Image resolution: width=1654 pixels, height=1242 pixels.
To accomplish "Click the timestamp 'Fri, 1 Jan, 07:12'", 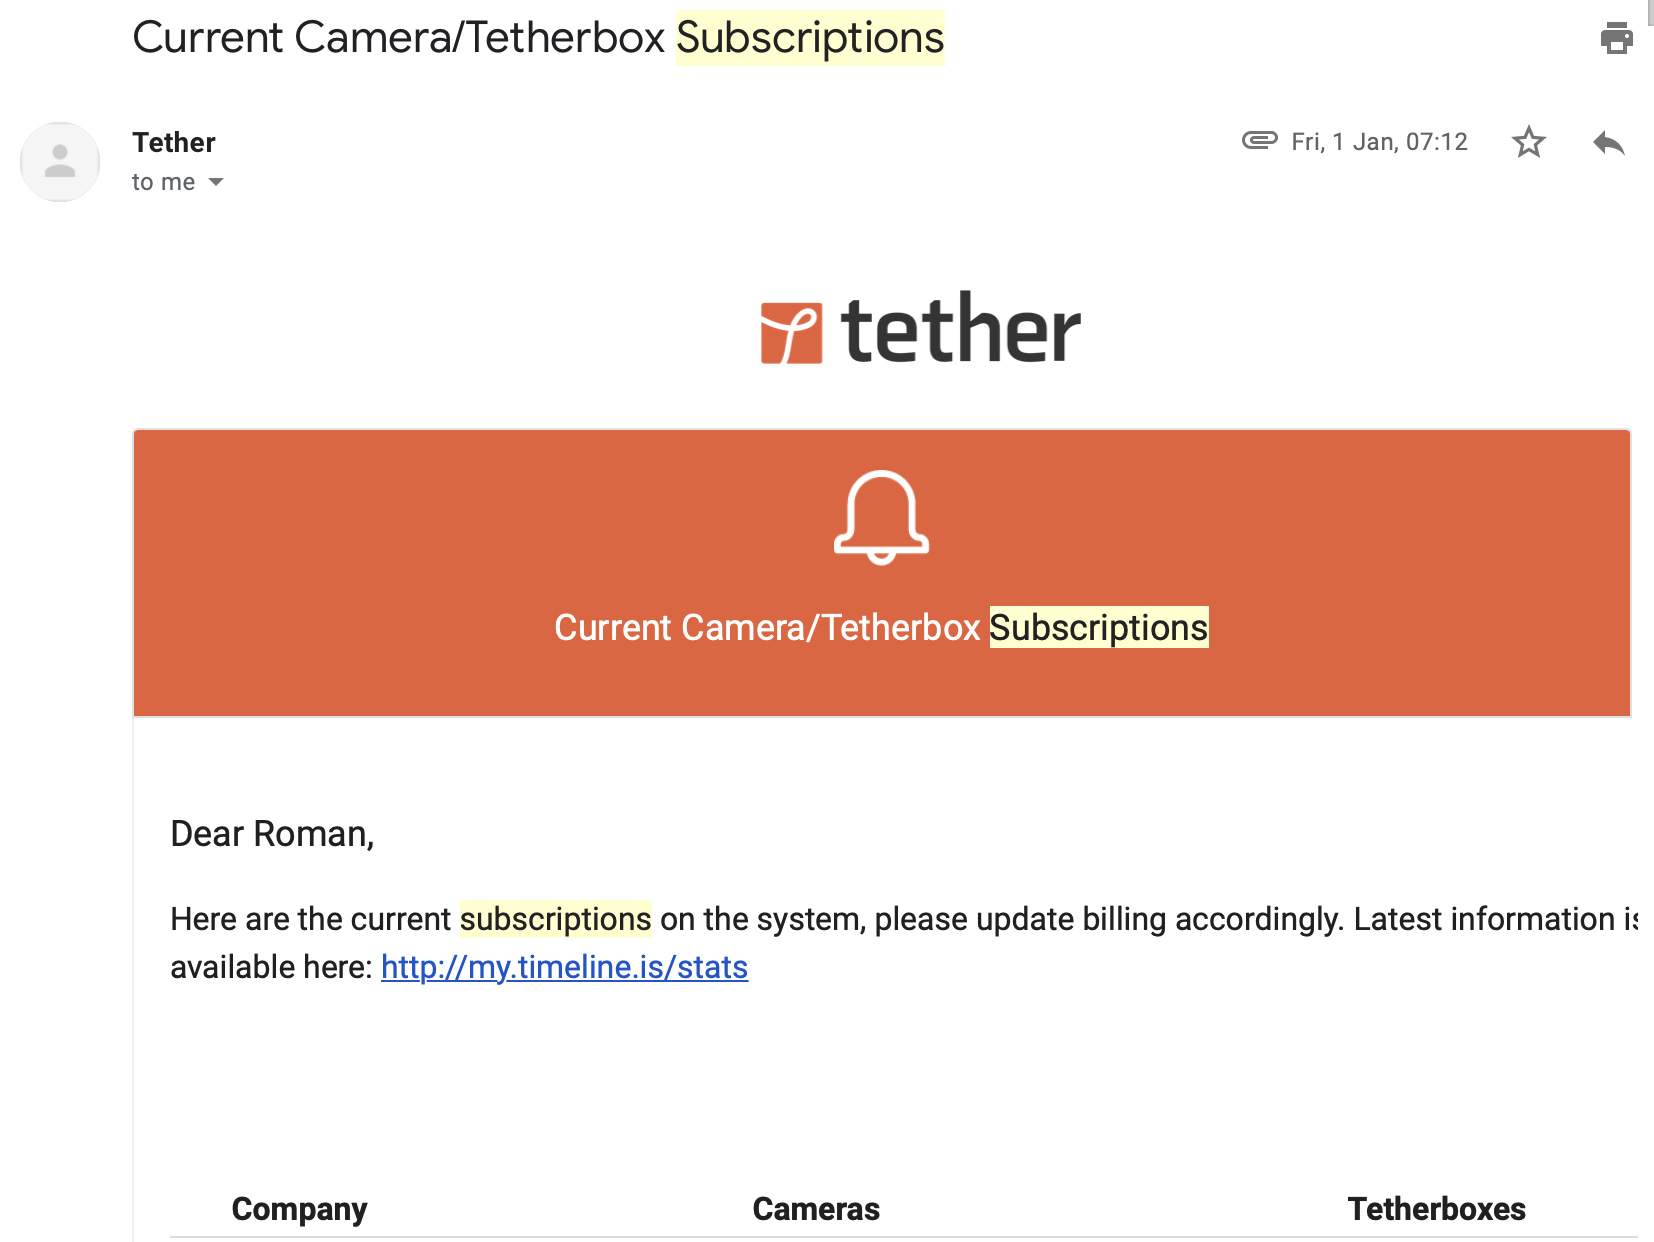I will coord(1378,142).
